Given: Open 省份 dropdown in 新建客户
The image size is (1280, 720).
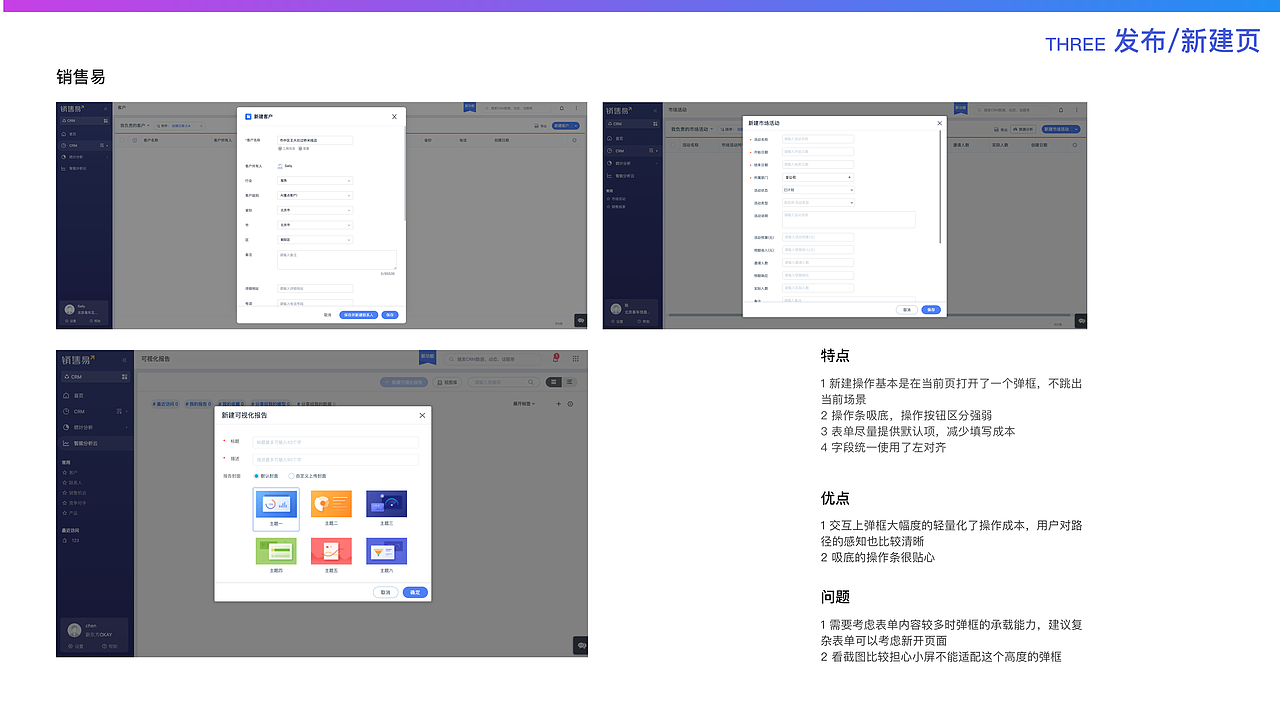Looking at the screenshot, I should pyautogui.click(x=315, y=211).
